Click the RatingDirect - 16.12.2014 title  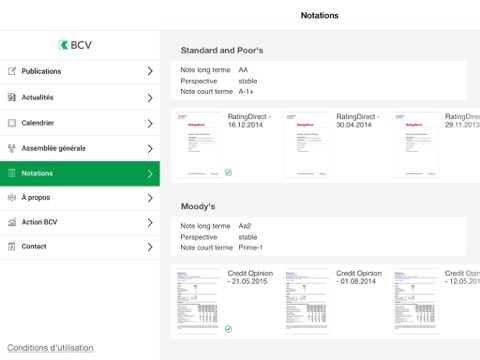click(249, 121)
